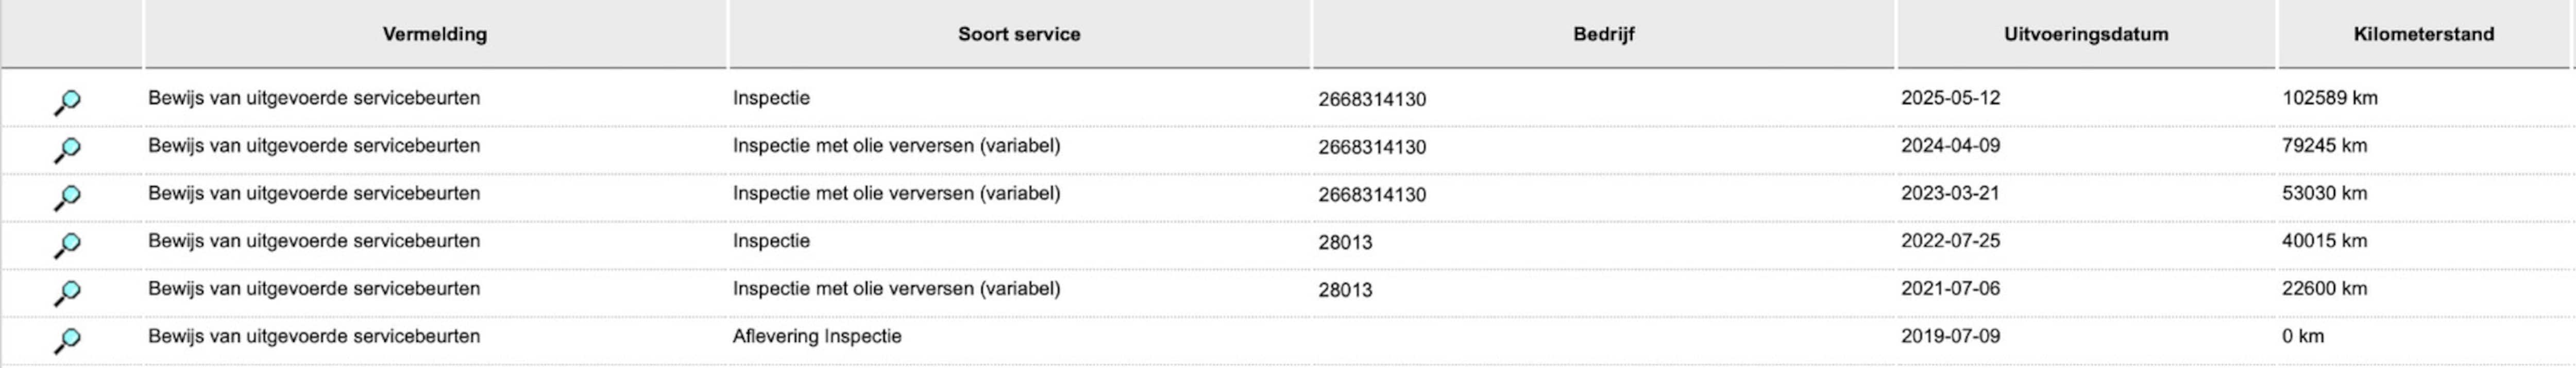Click company 28013 in the 2022-07-25 row
The image size is (2576, 368).
(x=1345, y=242)
